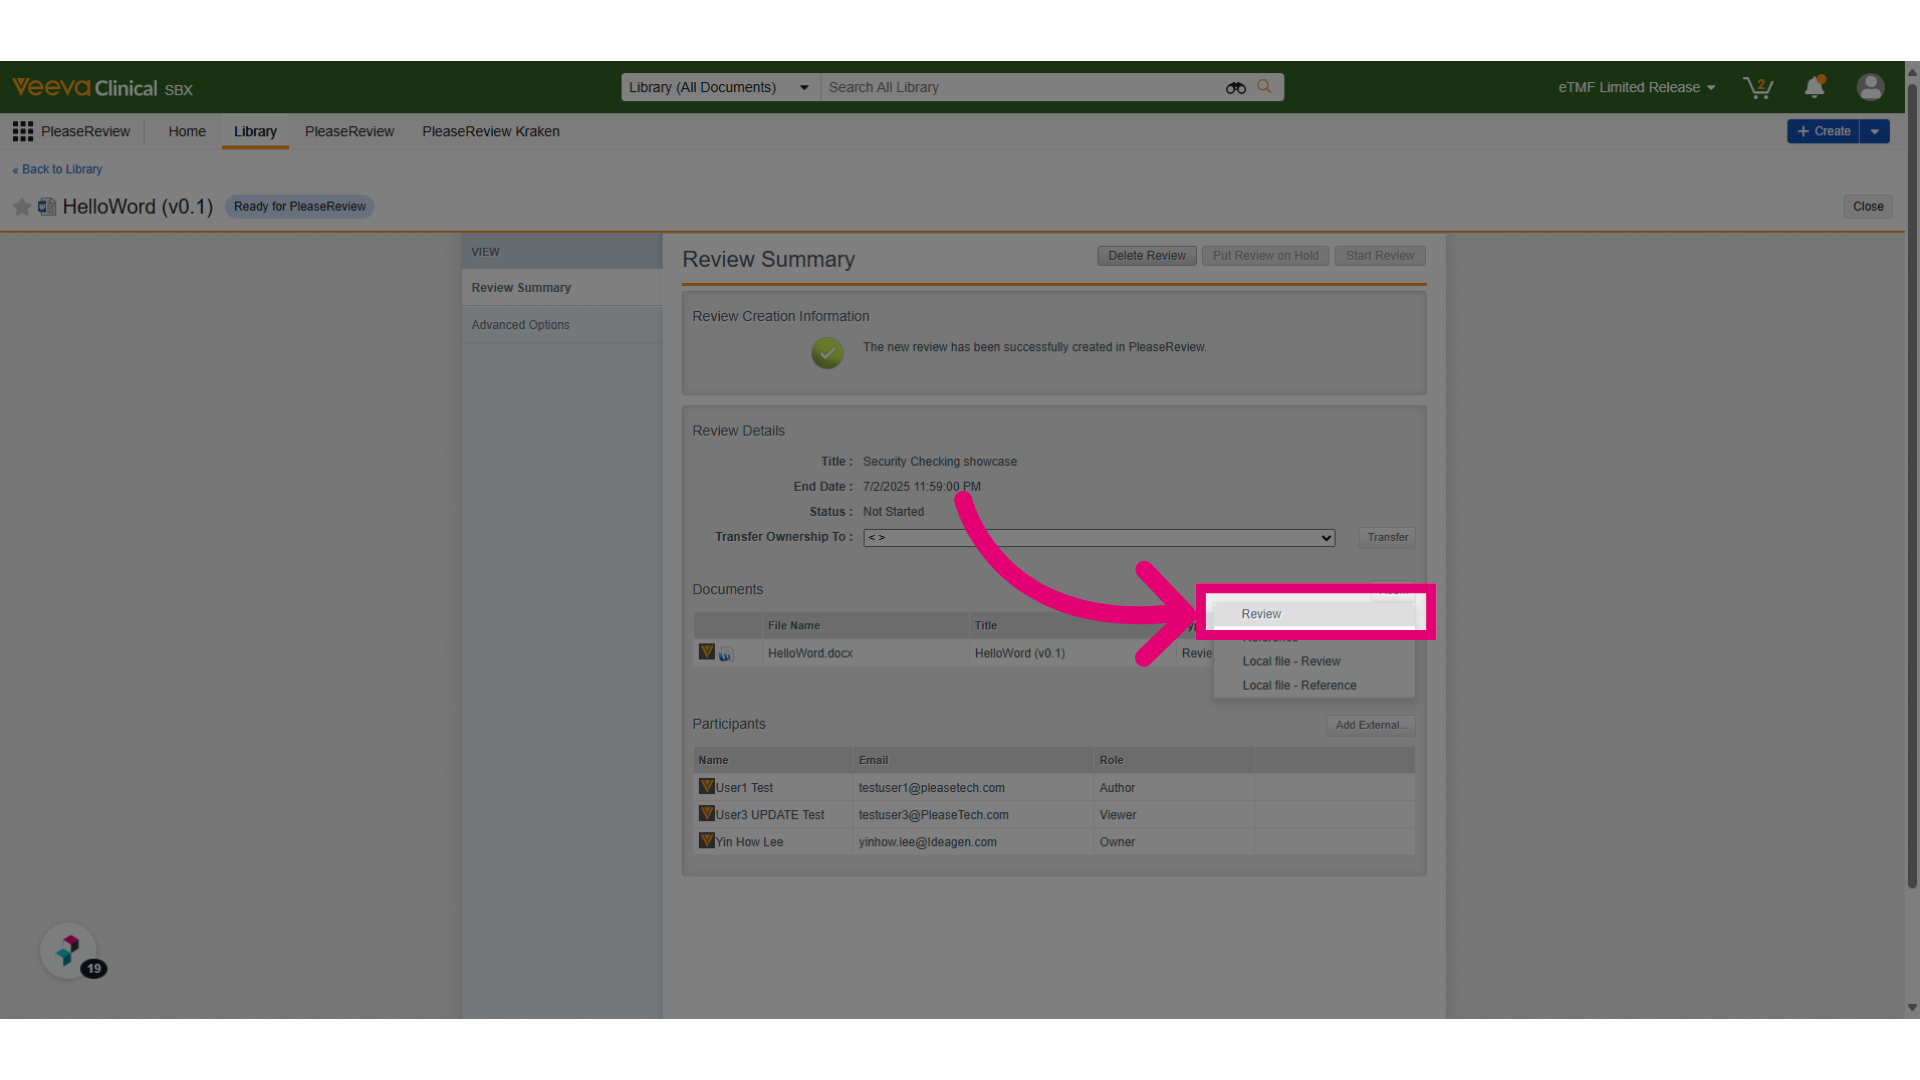Select Advanced Options in the VIEW sidebar
This screenshot has height=1080, width=1920.
click(x=562, y=325)
